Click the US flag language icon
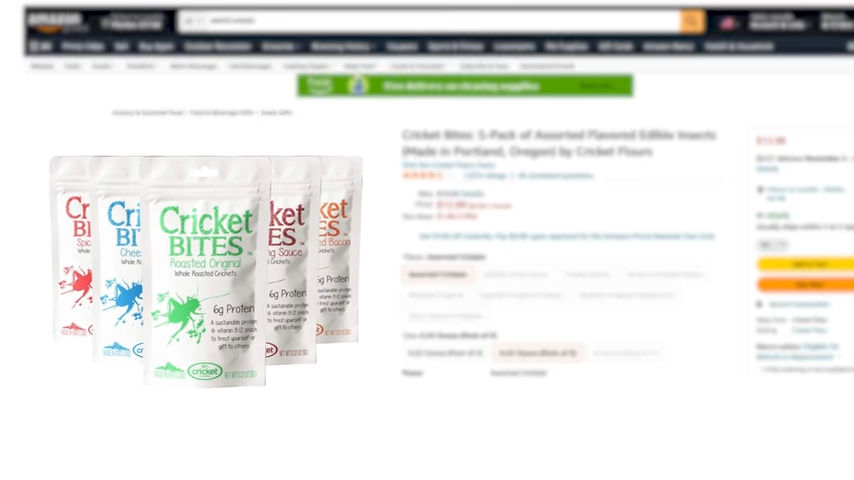This screenshot has width=854, height=480. [x=728, y=23]
